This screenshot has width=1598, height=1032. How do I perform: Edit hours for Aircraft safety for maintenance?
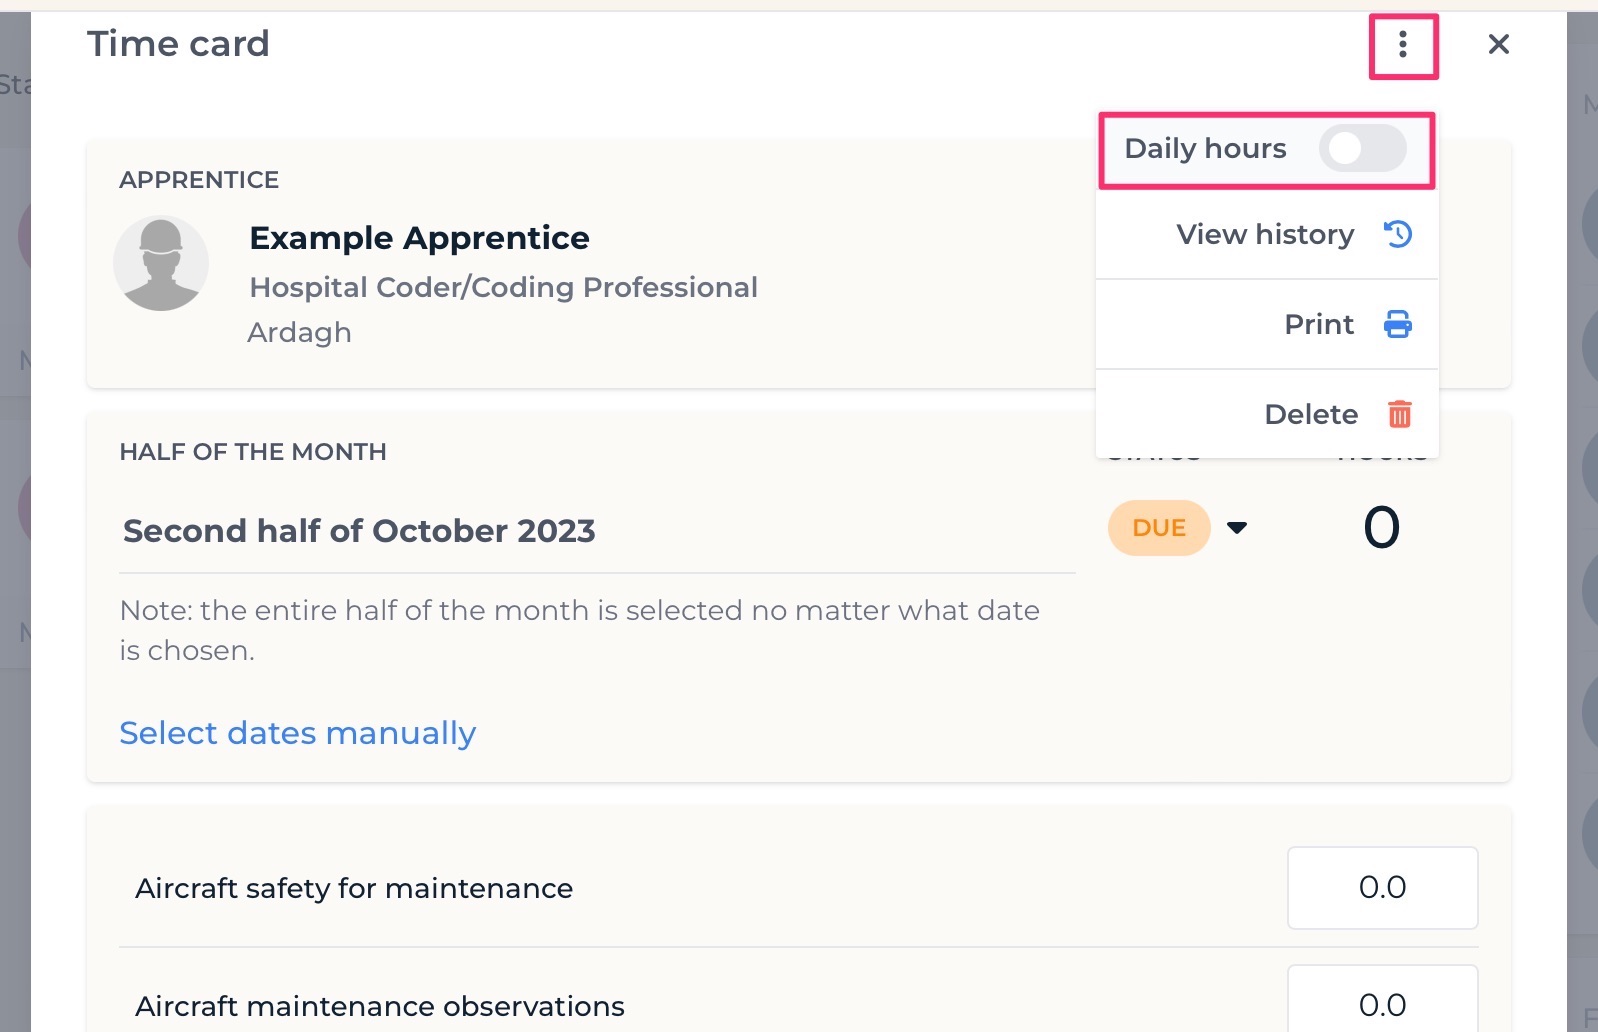pos(1382,888)
